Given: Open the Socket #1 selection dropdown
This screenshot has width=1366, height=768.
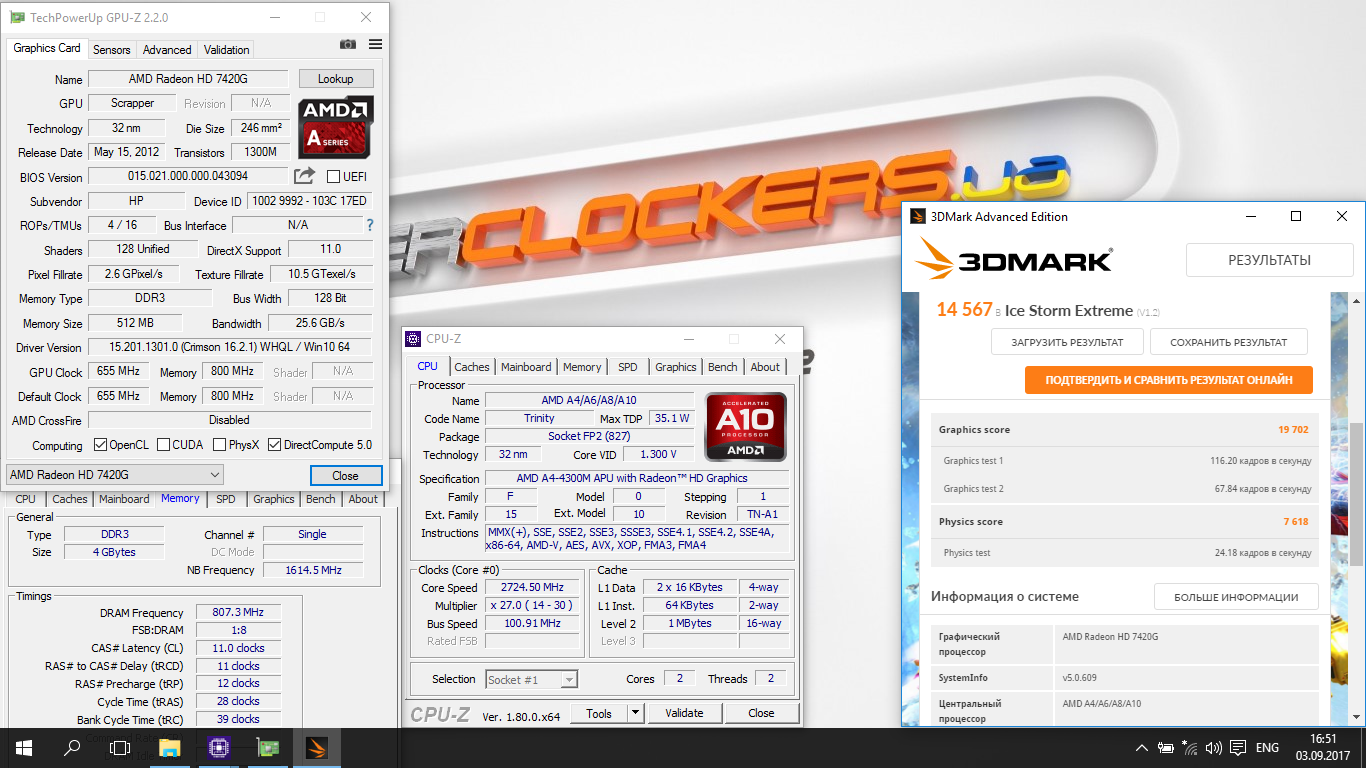Looking at the screenshot, I should pyautogui.click(x=531, y=679).
